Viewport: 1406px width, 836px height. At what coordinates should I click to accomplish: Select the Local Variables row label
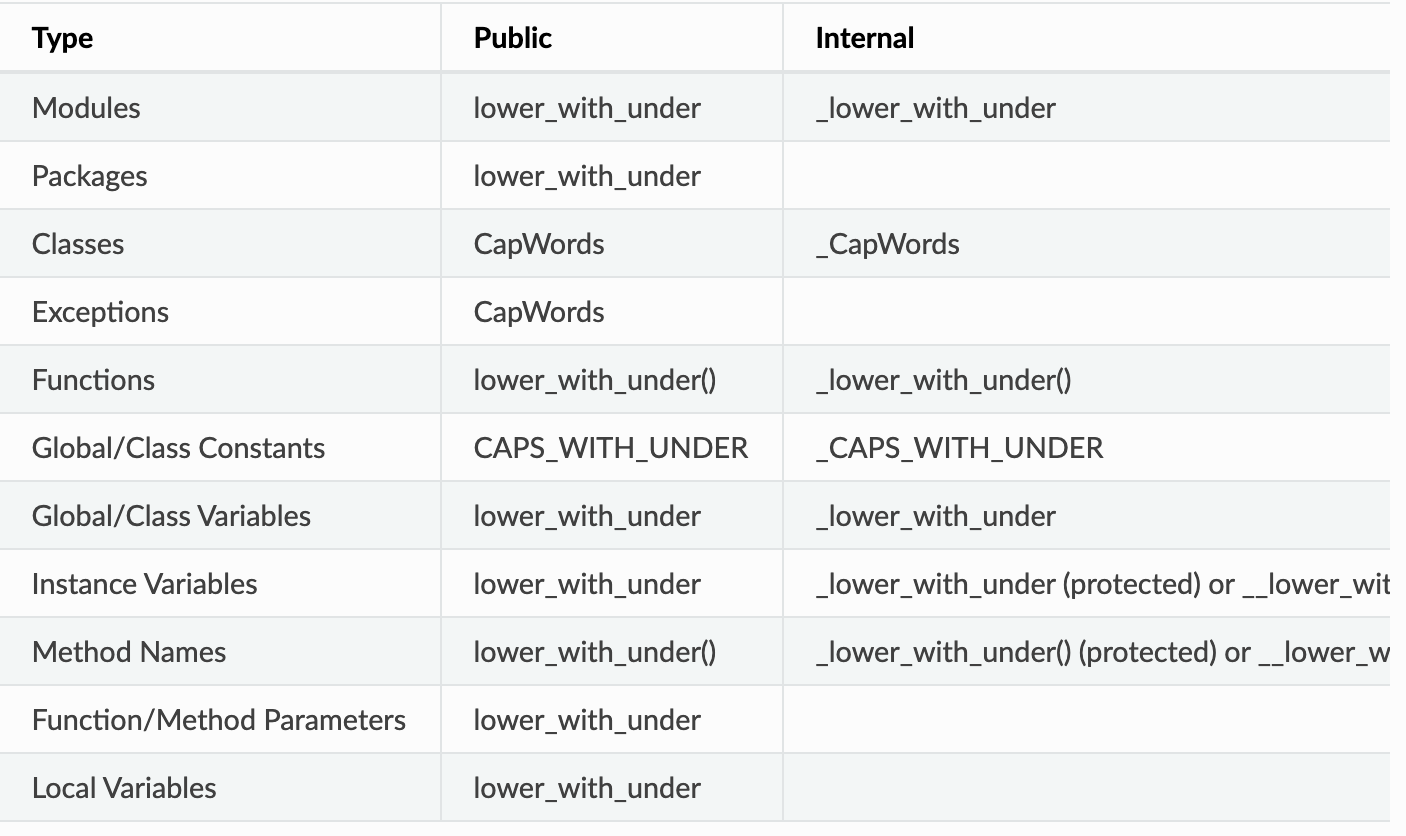[124, 787]
